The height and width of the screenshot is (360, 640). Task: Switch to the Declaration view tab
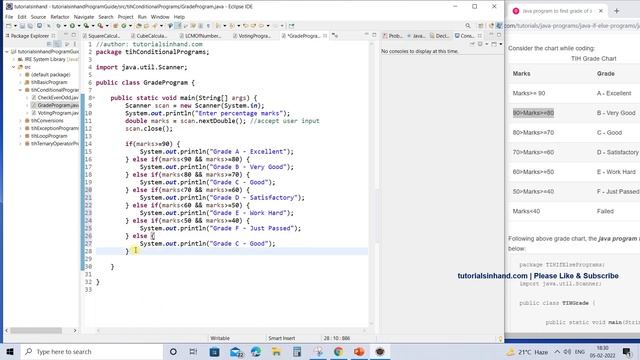point(440,36)
